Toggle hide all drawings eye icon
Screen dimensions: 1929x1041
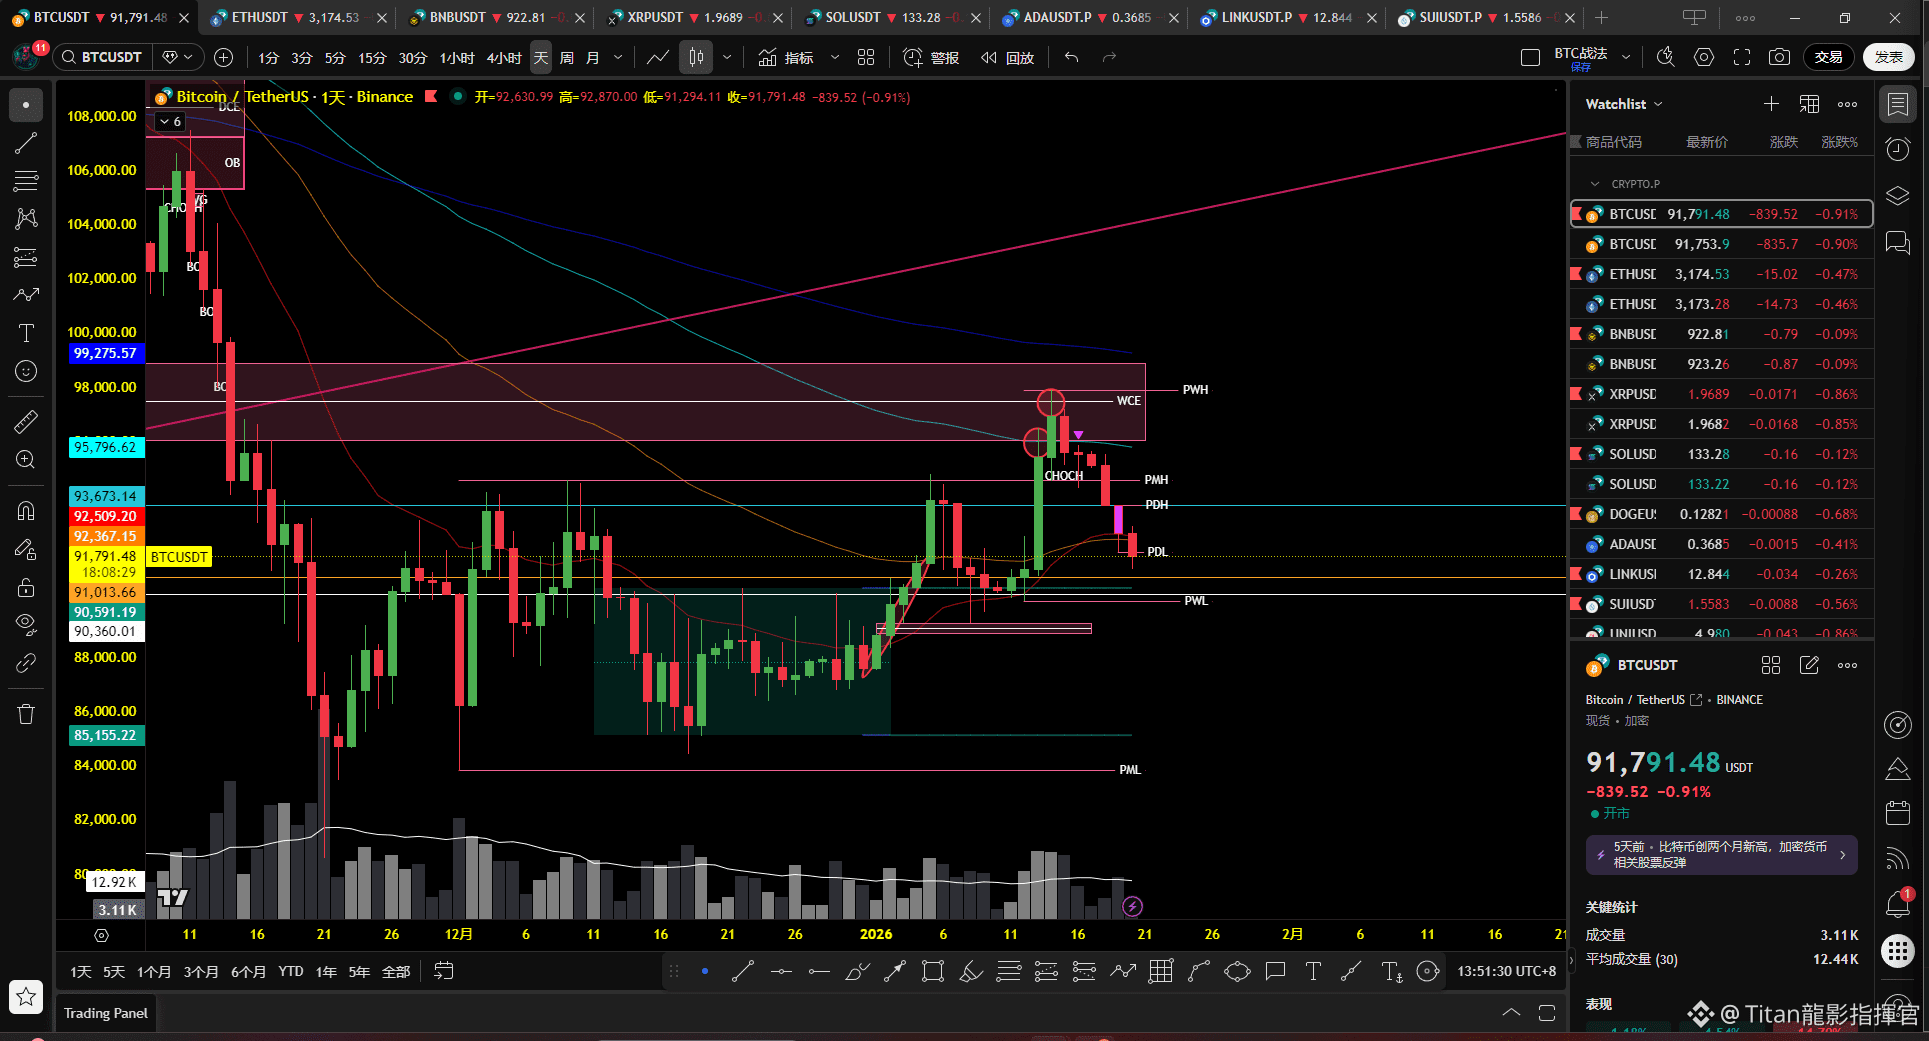click(x=26, y=625)
